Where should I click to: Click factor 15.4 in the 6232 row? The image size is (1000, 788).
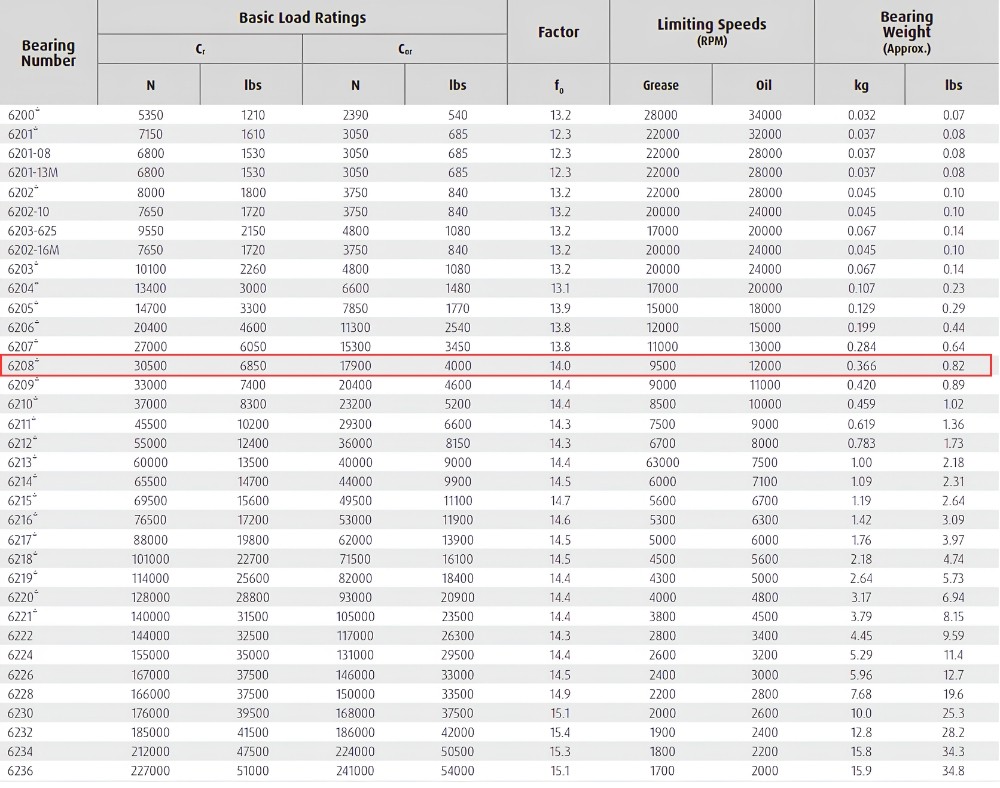[x=560, y=733]
